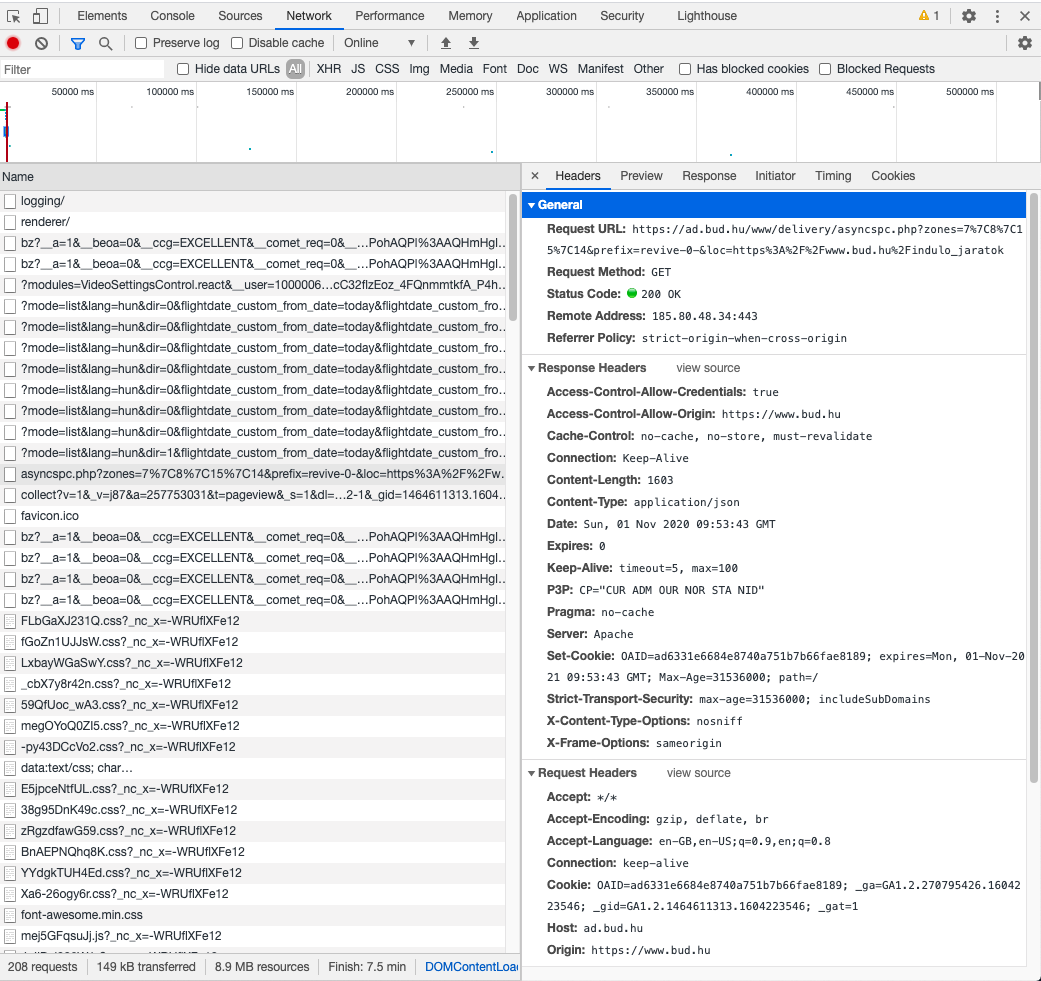Open the Online throttling dropdown
The image size is (1041, 981).
point(379,43)
